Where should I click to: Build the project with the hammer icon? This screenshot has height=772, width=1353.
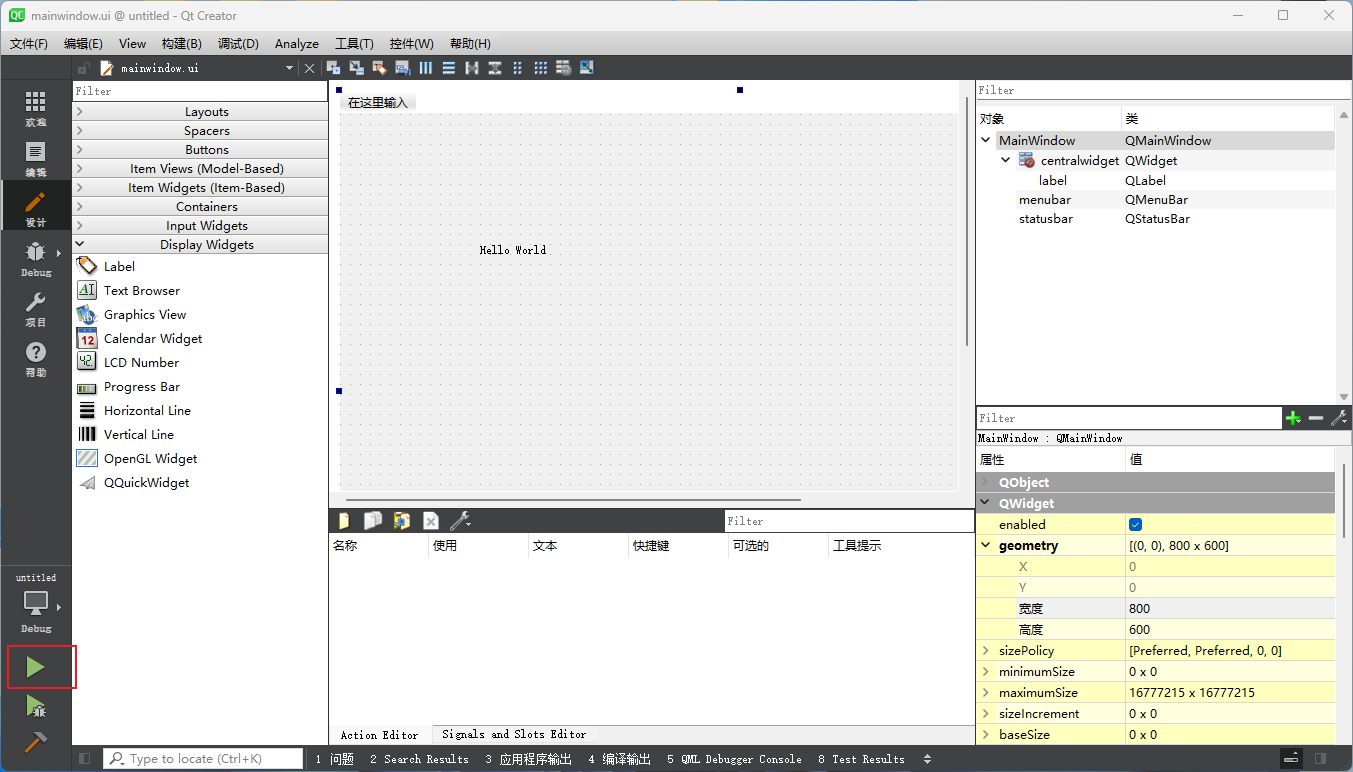36,743
